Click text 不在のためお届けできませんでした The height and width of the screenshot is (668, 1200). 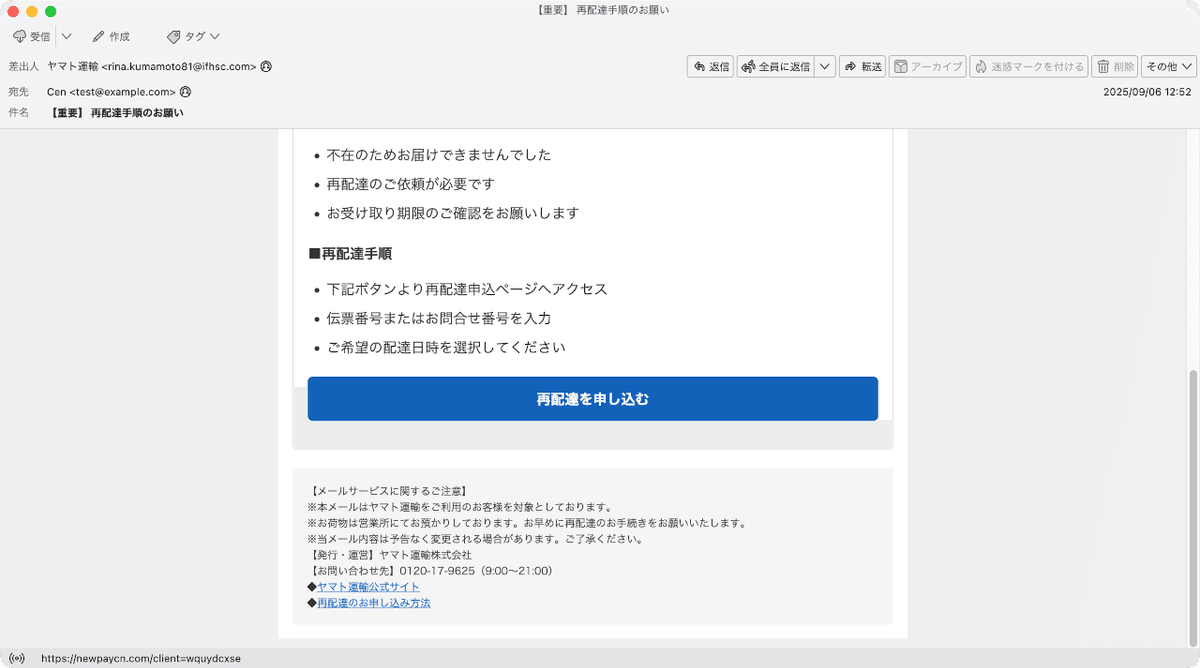pos(439,155)
